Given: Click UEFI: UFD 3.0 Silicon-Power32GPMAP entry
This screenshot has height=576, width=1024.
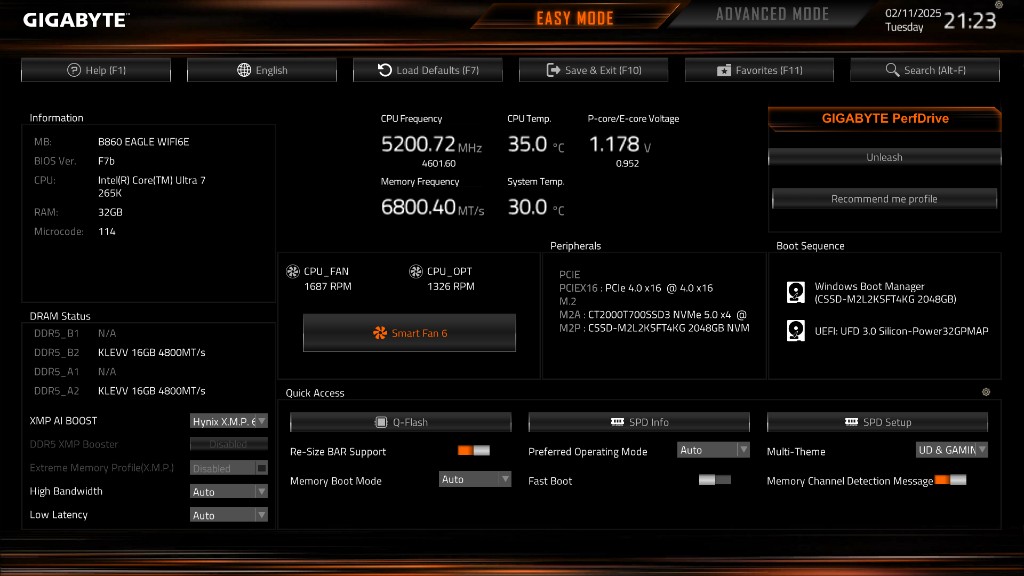Looking at the screenshot, I should 901,331.
